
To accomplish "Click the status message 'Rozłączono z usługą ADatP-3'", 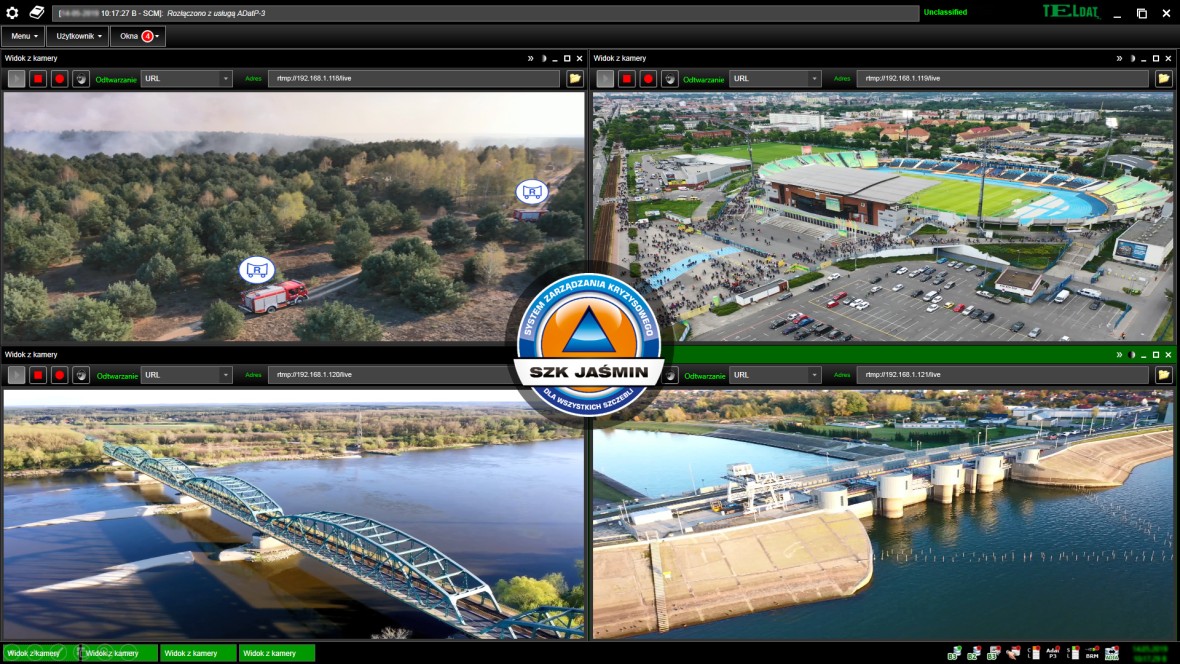I will (216, 14).
